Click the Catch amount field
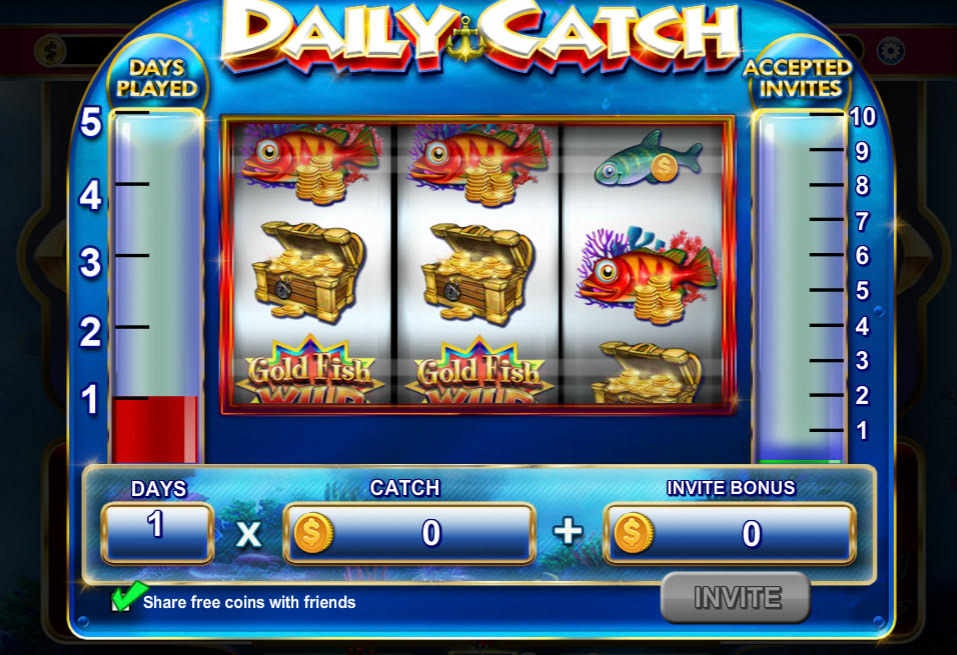The width and height of the screenshot is (957, 655). click(x=410, y=533)
